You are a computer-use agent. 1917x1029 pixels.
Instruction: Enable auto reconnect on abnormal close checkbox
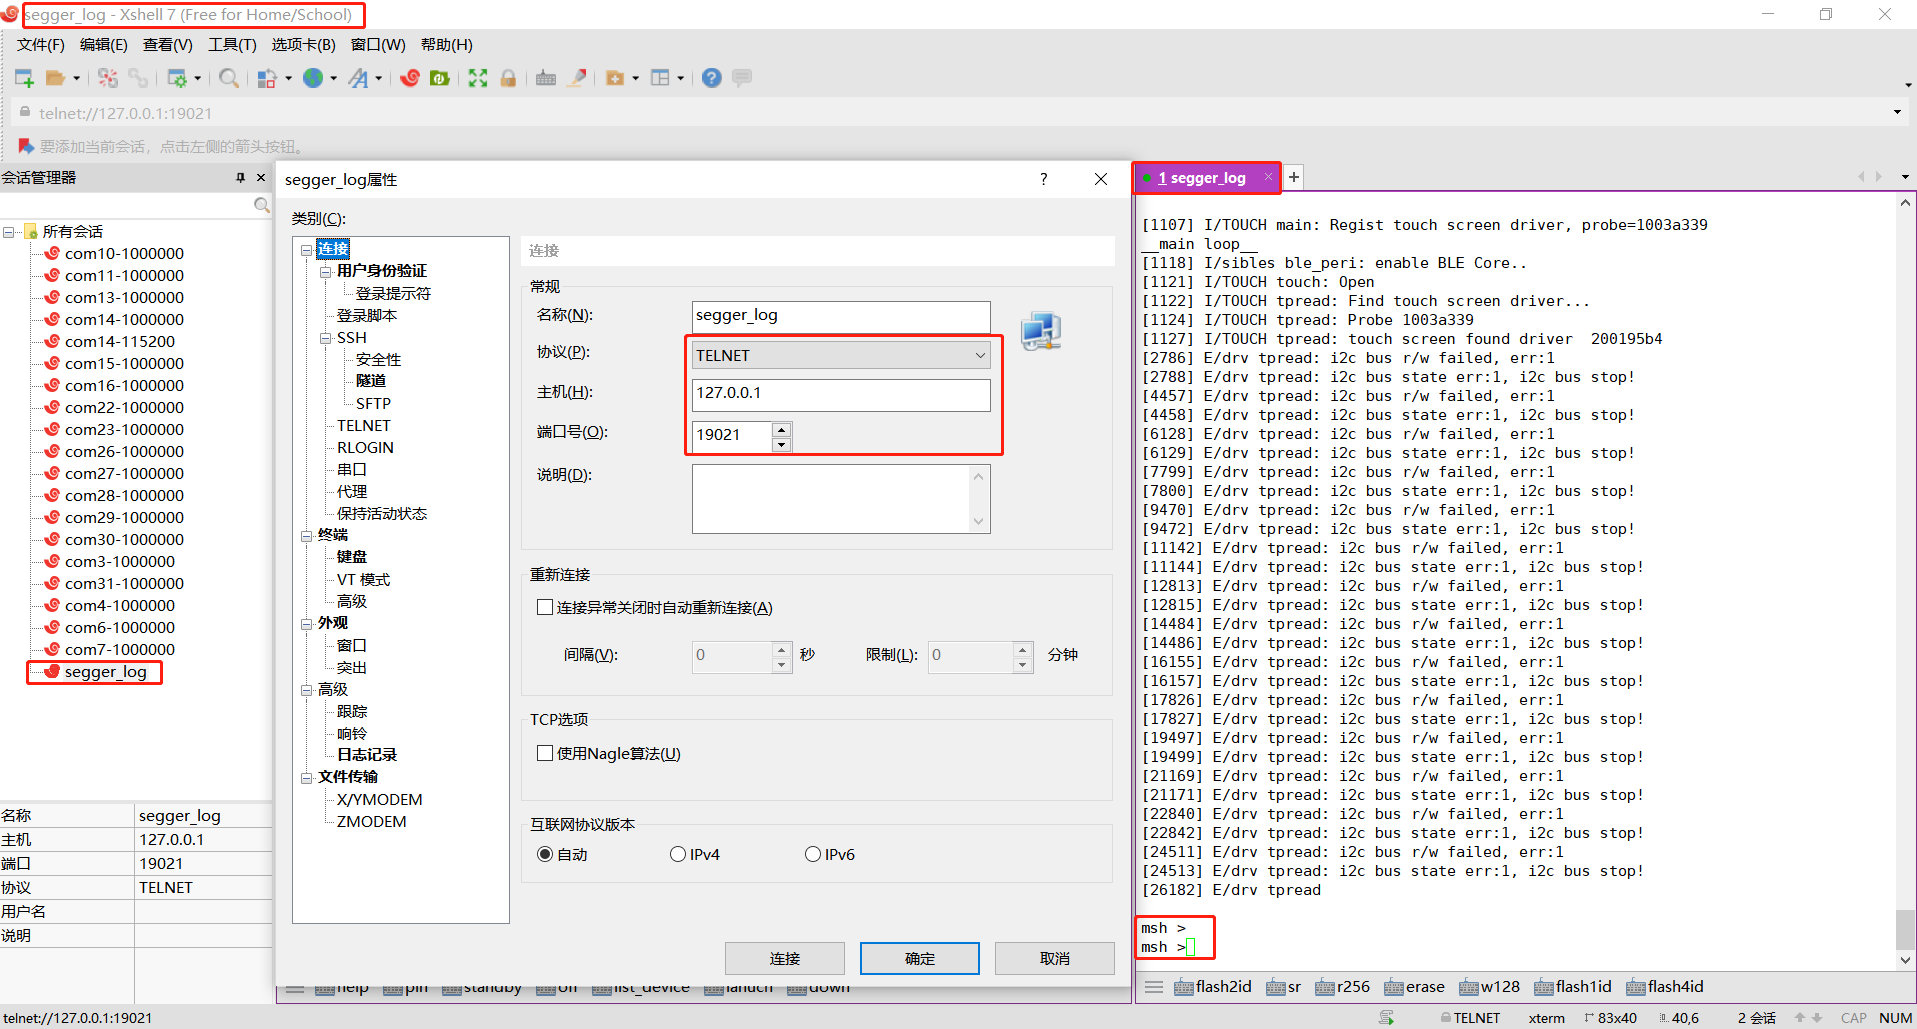click(545, 607)
